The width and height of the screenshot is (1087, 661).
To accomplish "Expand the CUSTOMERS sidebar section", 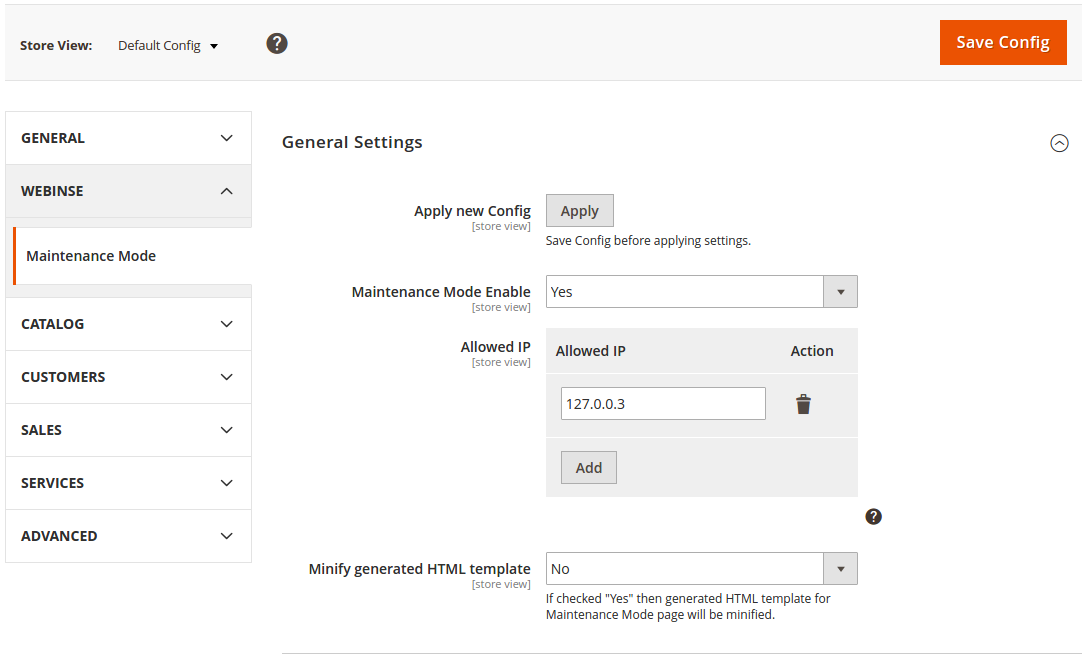I will click(128, 377).
